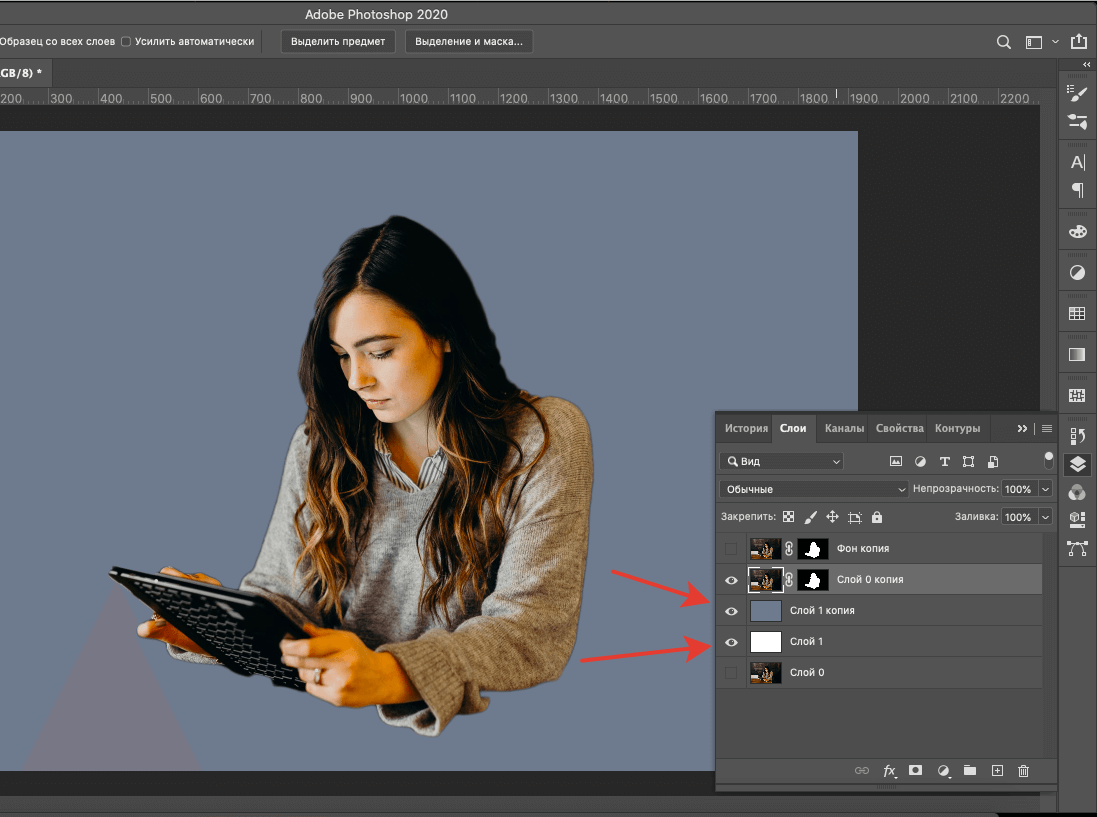The width and height of the screenshot is (1097, 817).
Task: Open the Обычные blend mode dropdown
Action: tap(813, 489)
